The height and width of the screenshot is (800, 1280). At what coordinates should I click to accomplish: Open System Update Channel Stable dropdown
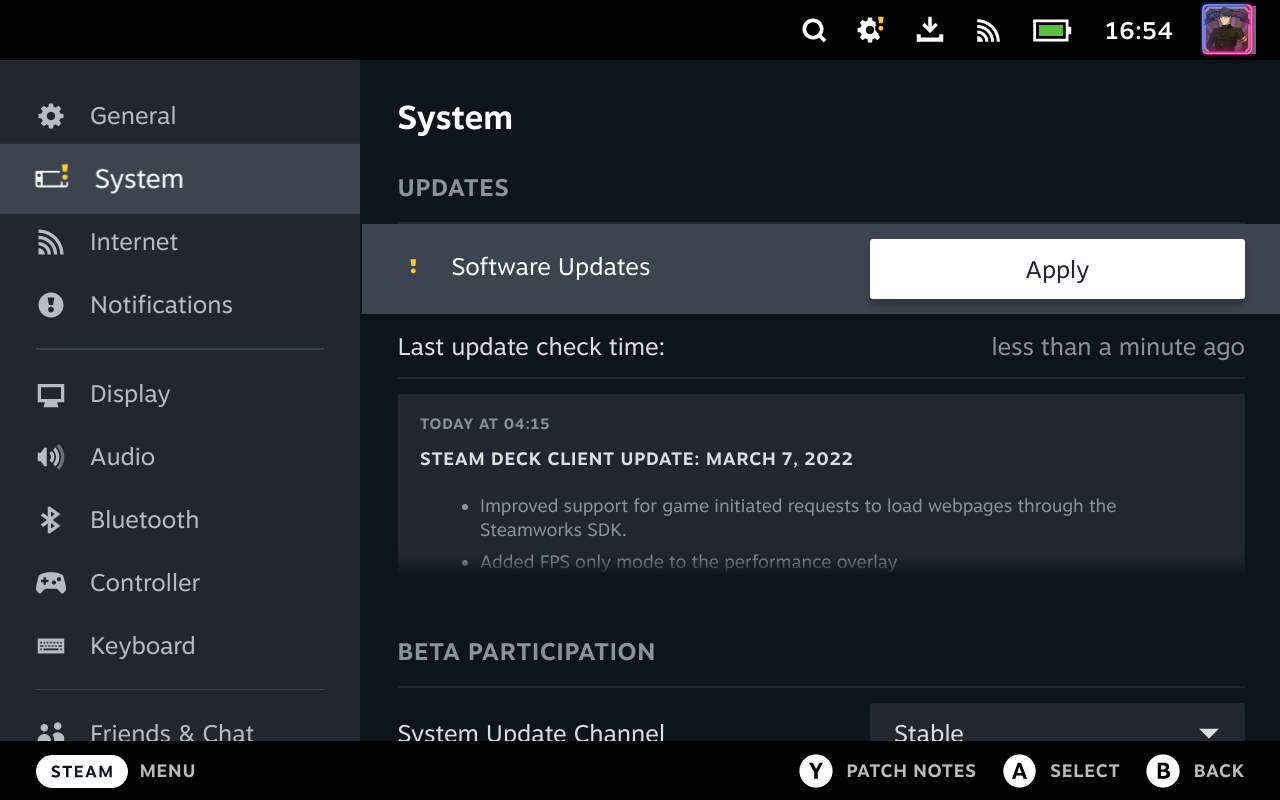click(x=1057, y=724)
